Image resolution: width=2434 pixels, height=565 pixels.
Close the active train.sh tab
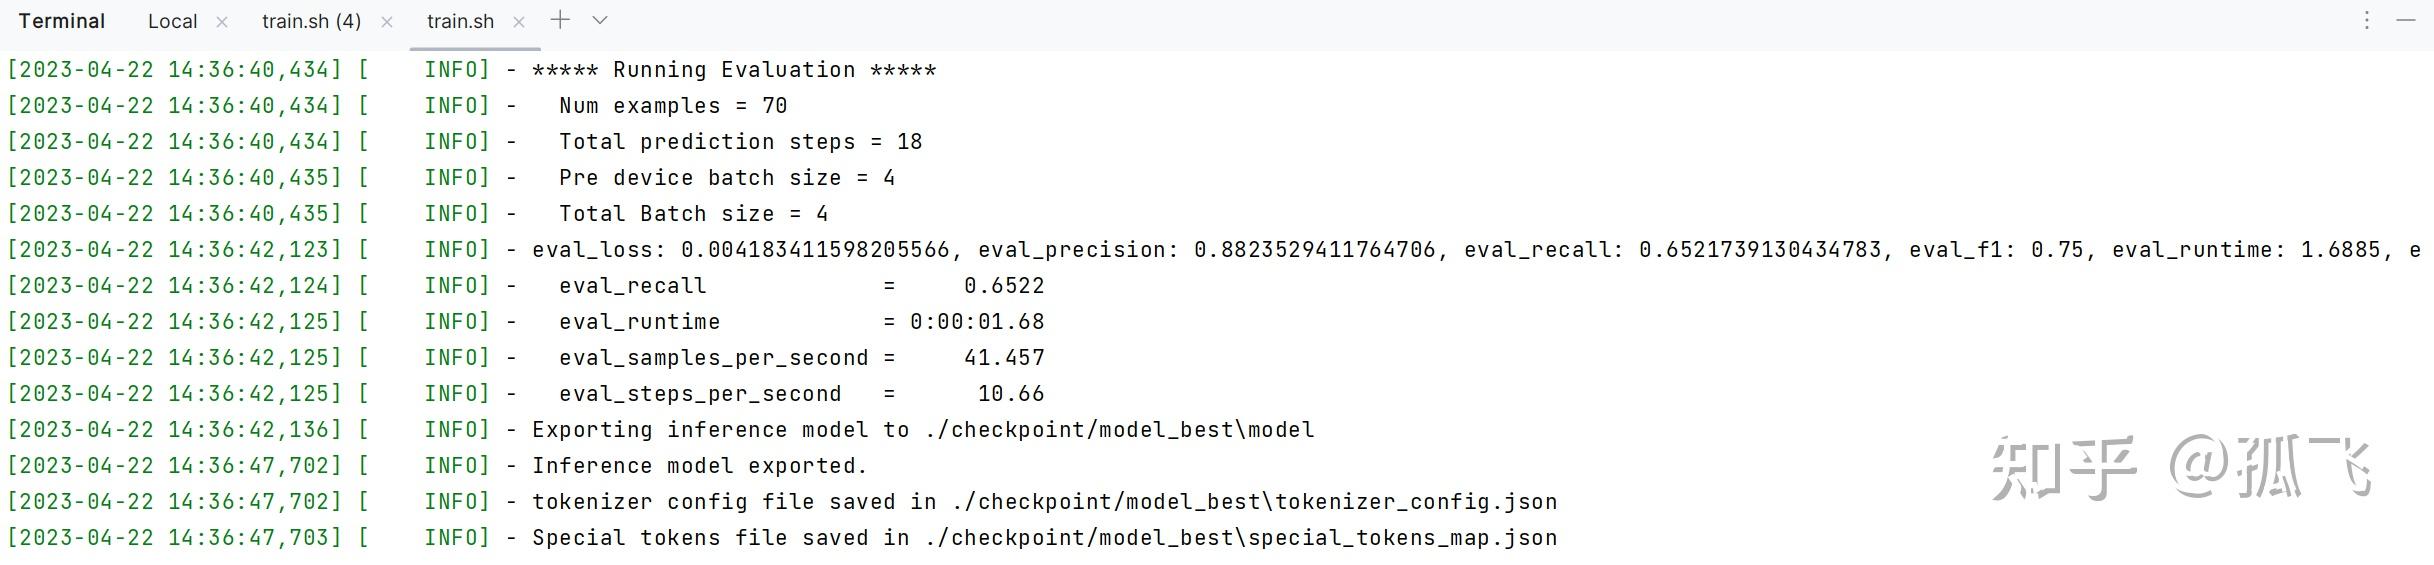pyautogui.click(x=518, y=21)
